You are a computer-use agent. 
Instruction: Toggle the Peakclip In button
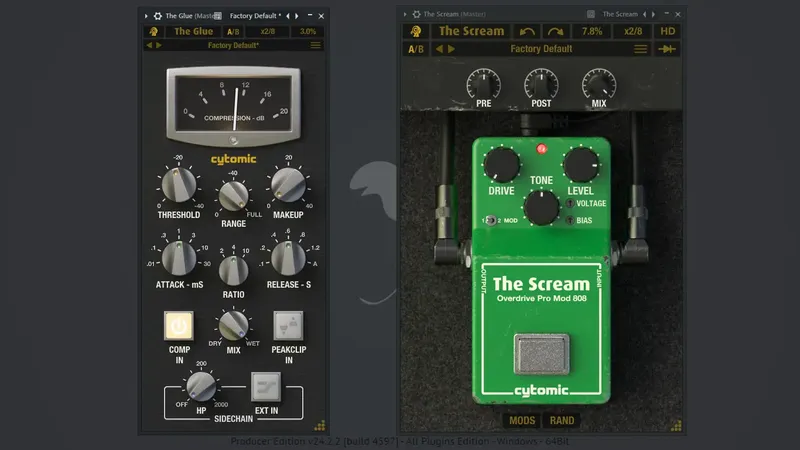coord(288,326)
